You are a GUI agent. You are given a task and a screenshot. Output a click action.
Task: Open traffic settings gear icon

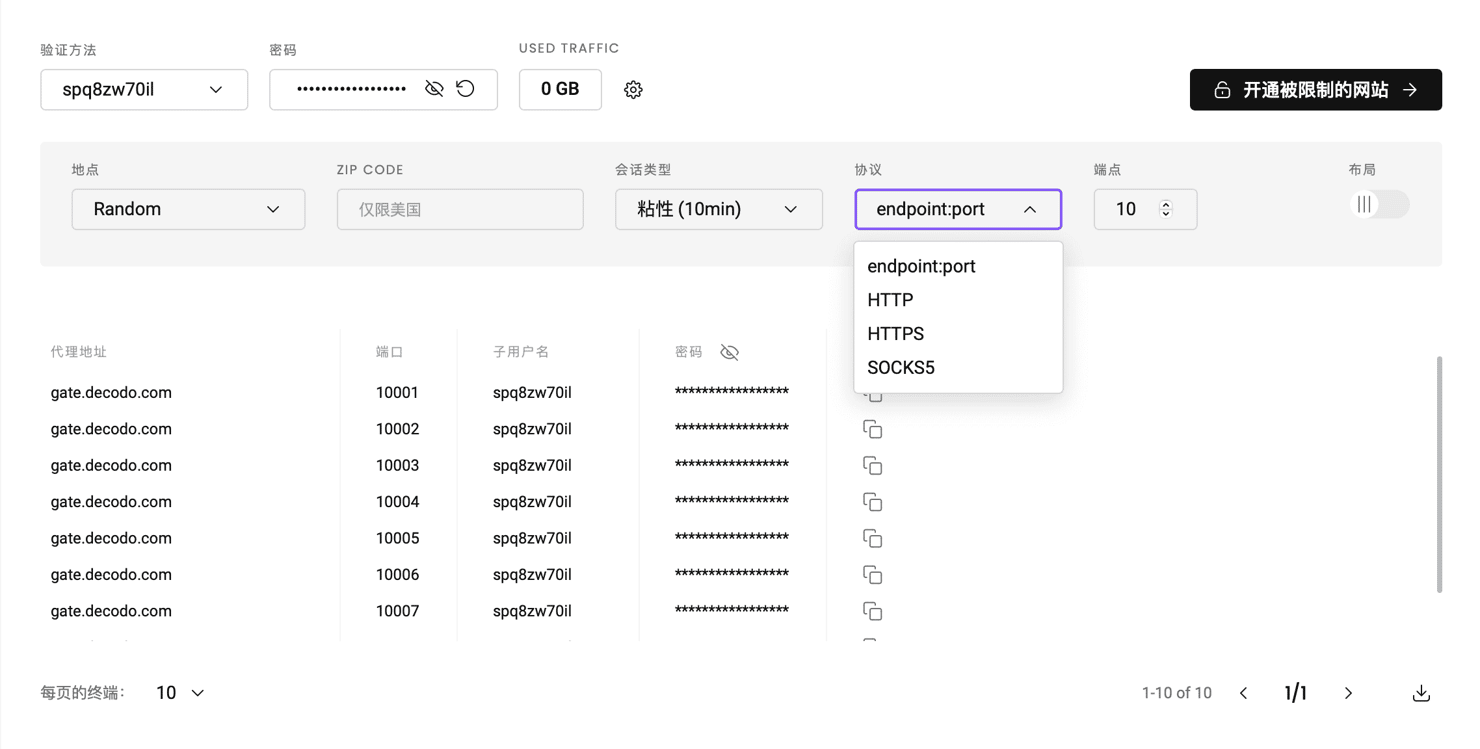point(633,90)
